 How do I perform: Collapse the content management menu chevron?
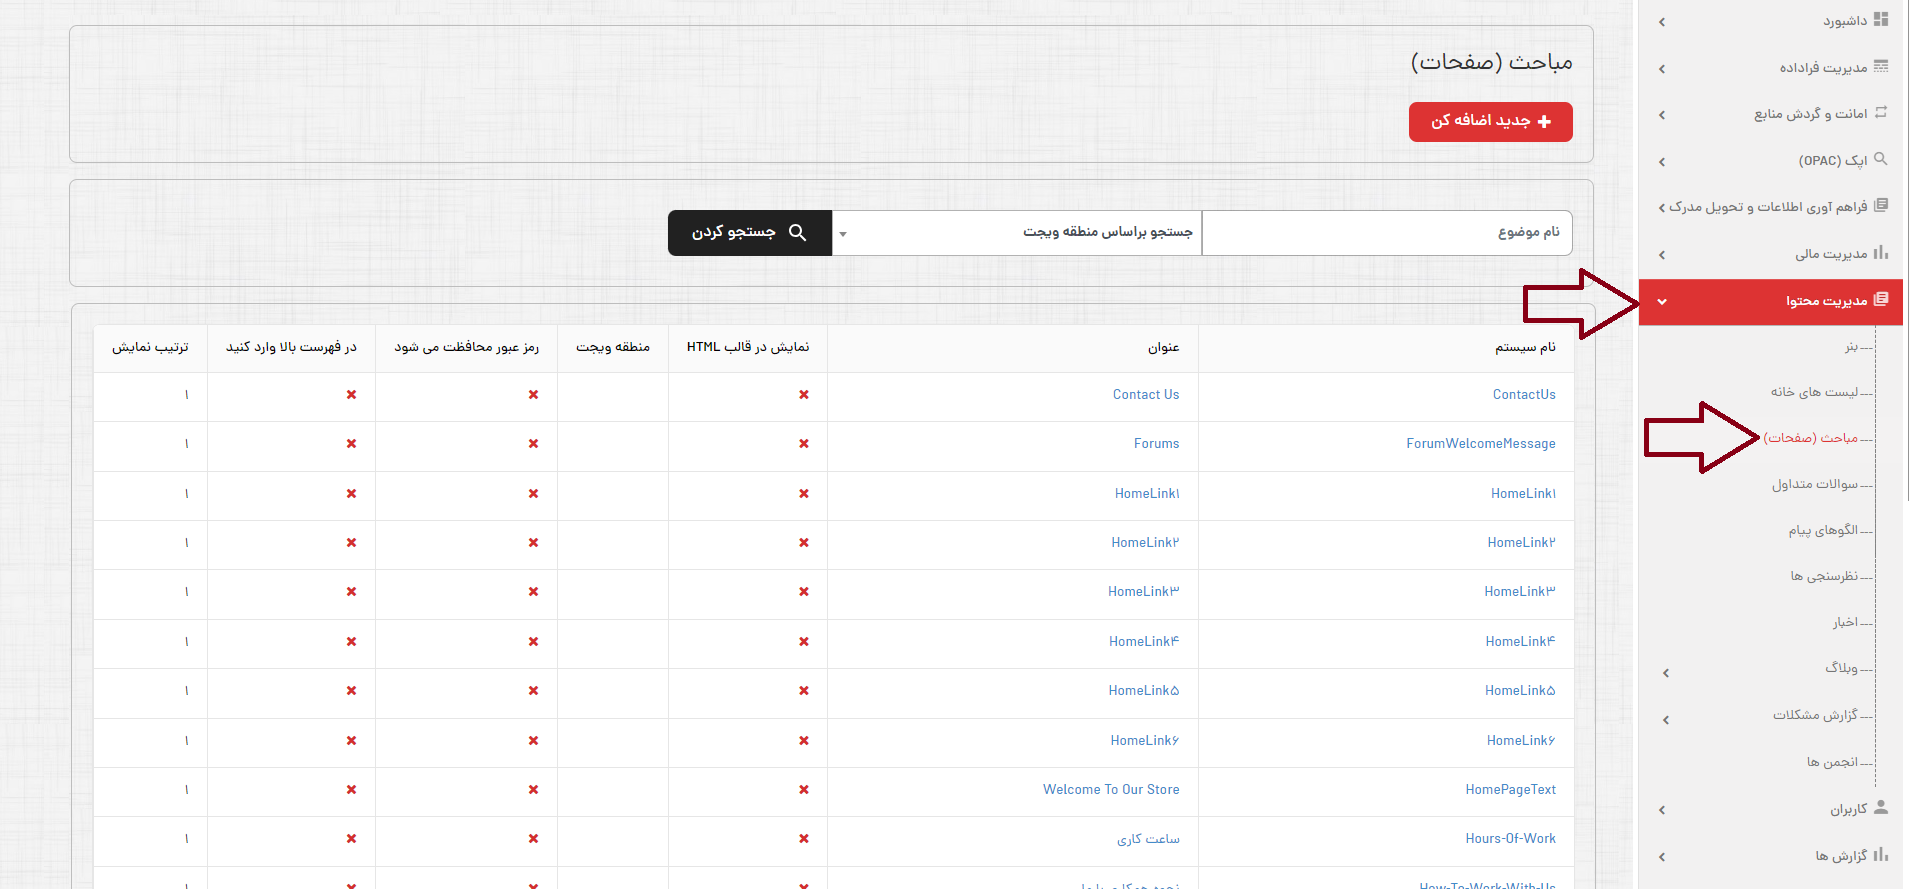click(1662, 301)
